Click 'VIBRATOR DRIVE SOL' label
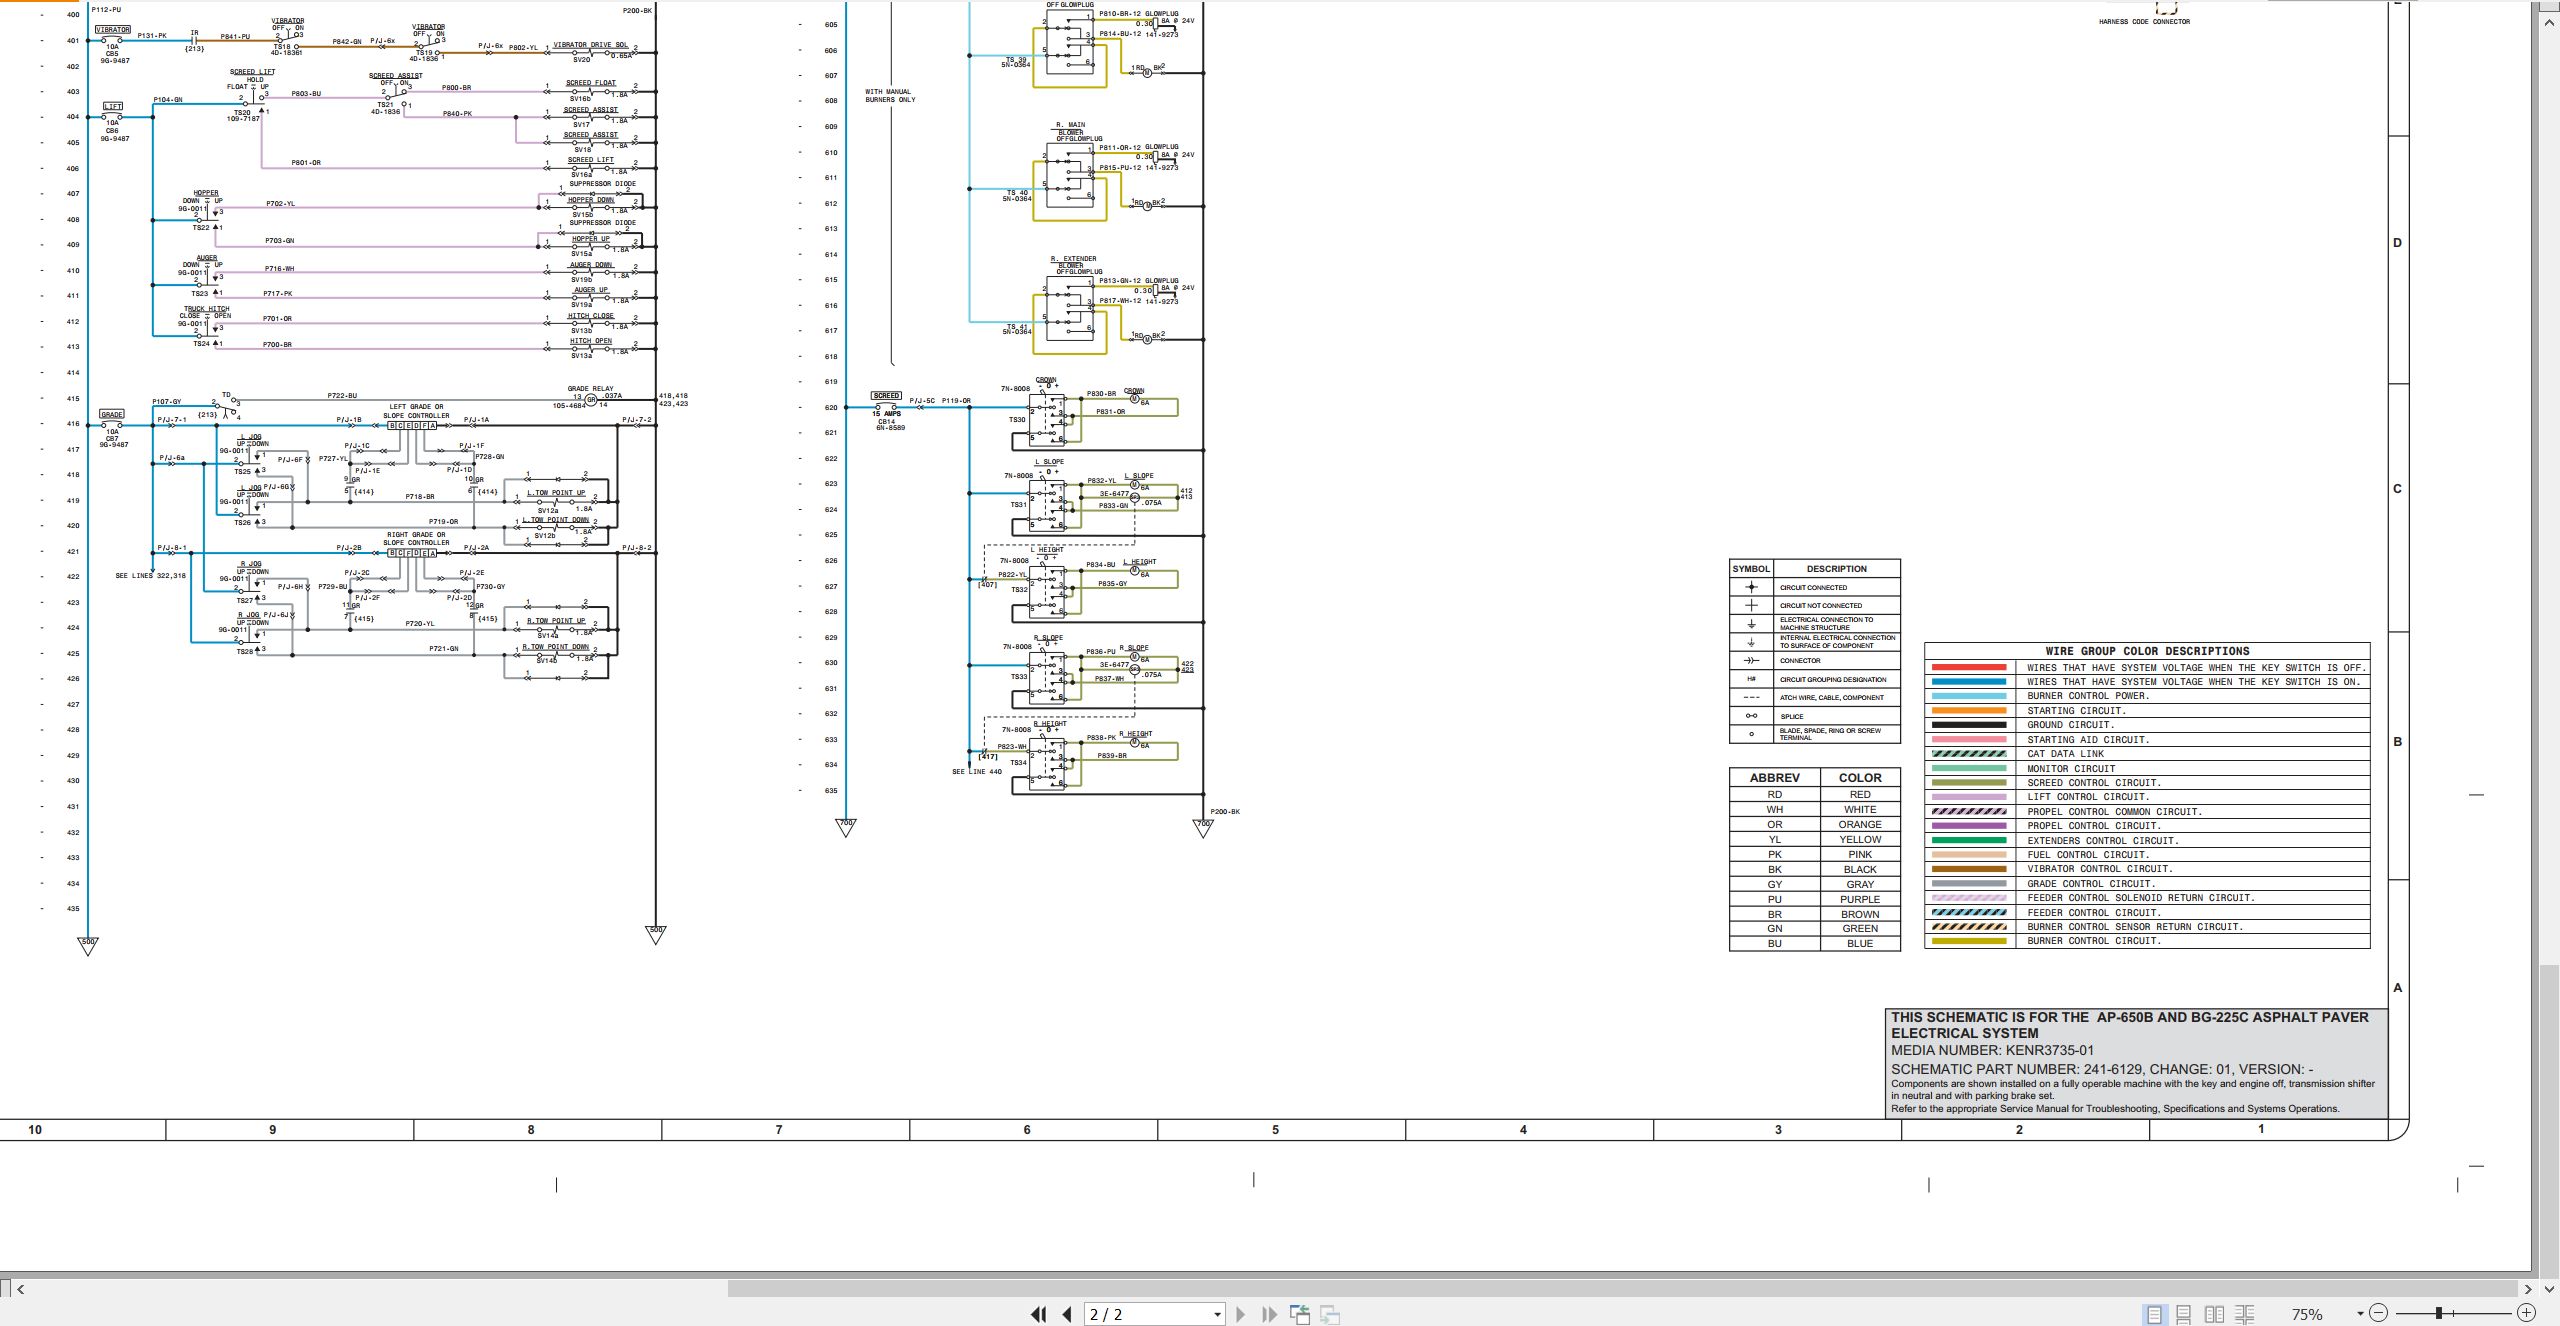Viewport: 2560px width, 1326px height. (590, 45)
